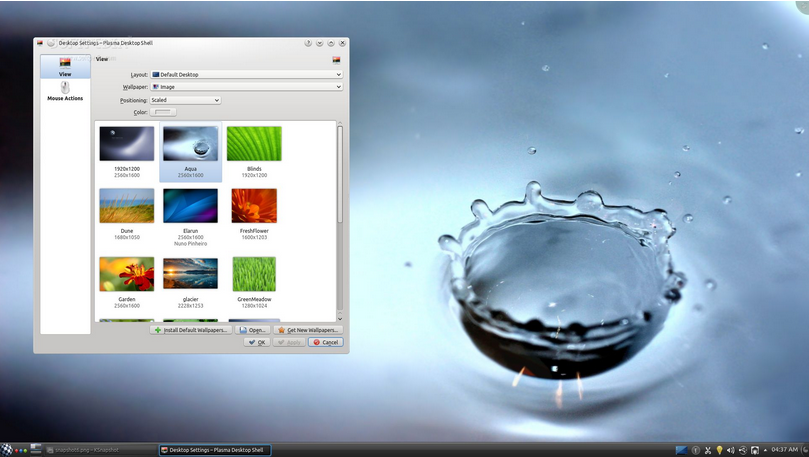
Task: Open Klipper clipboard scissors icon
Action: pyautogui.click(x=708, y=450)
